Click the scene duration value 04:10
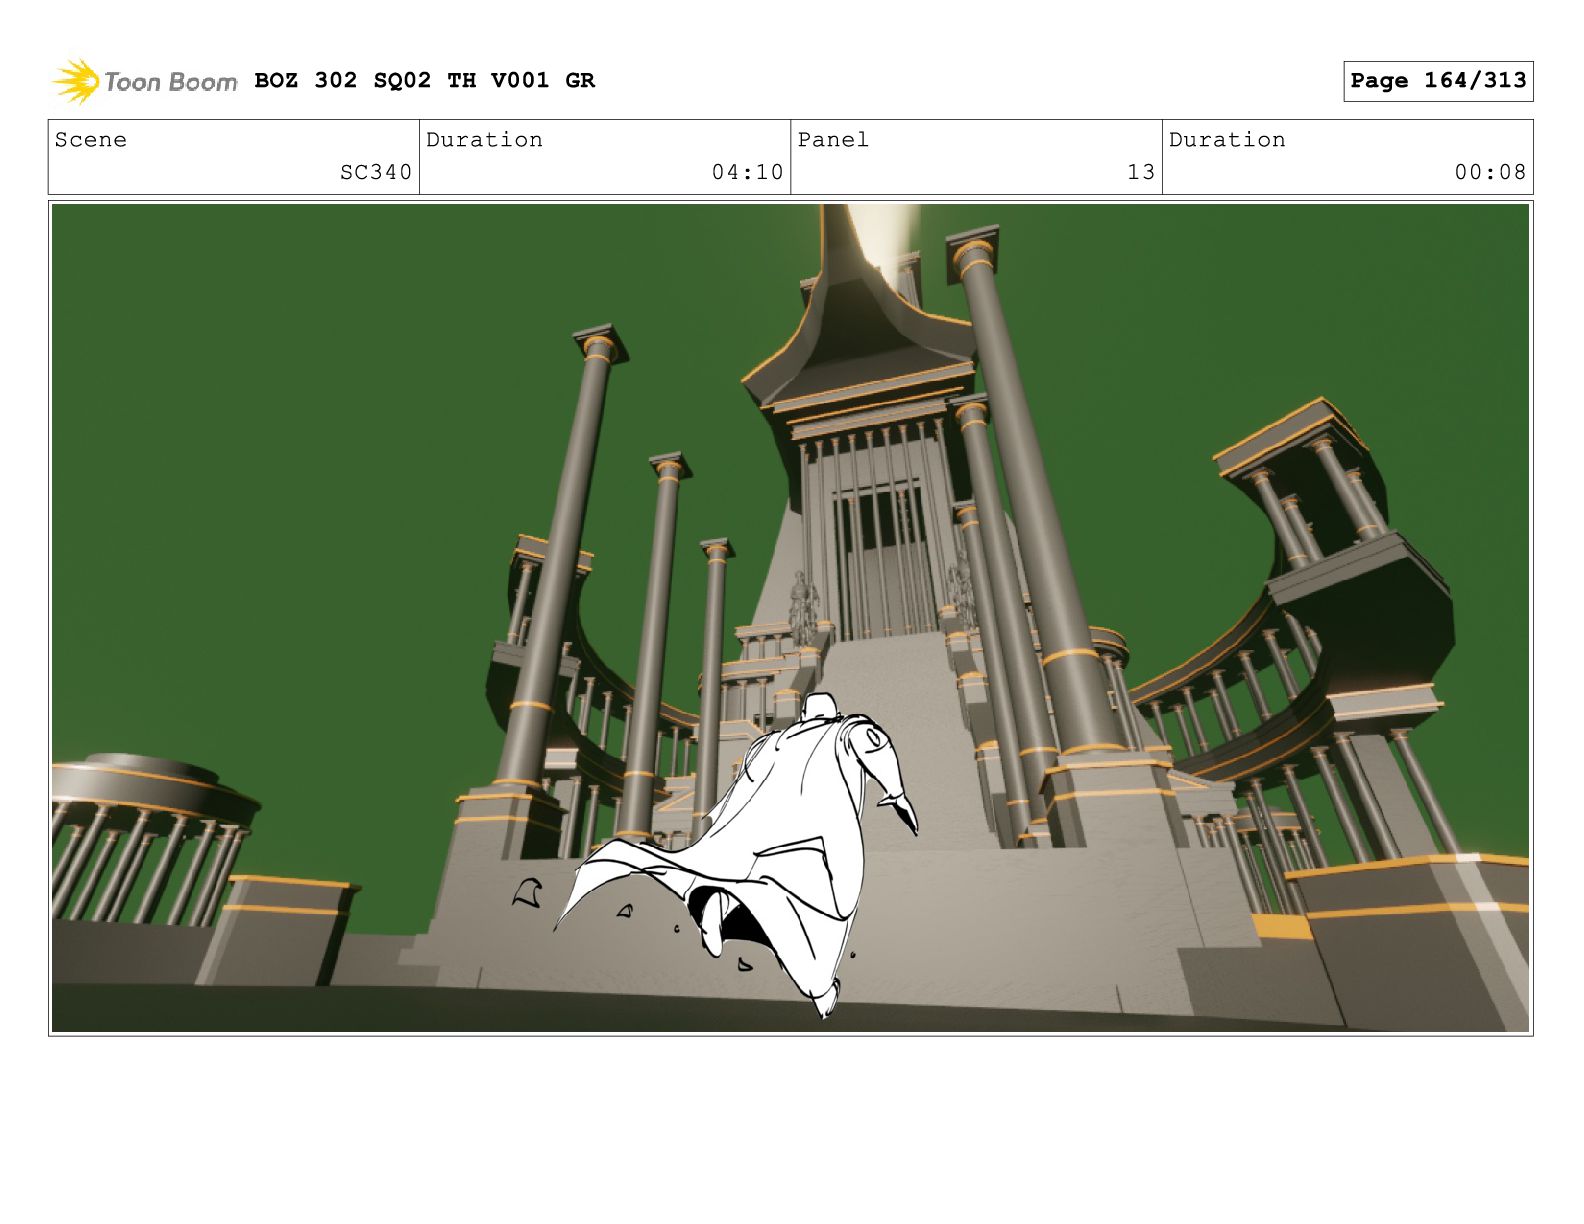This screenshot has height=1224, width=1584. pos(747,172)
